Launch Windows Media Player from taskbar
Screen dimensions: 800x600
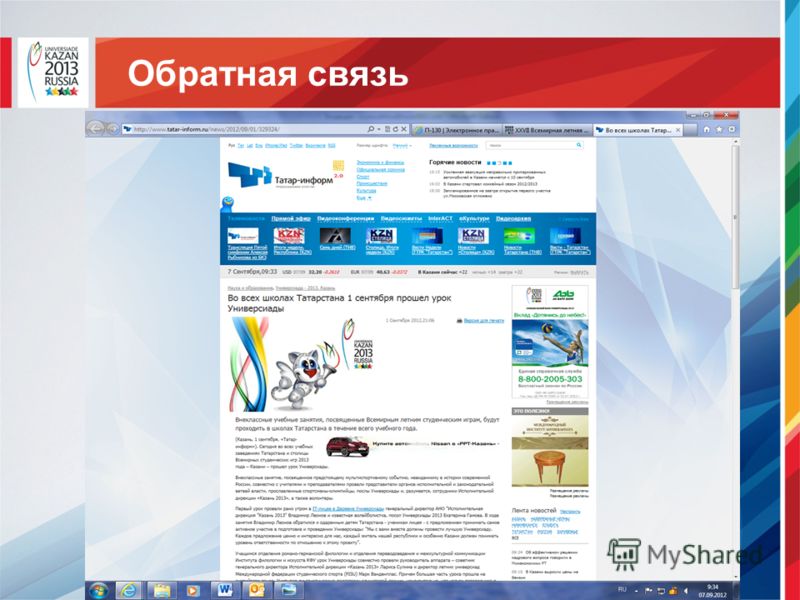tap(193, 590)
